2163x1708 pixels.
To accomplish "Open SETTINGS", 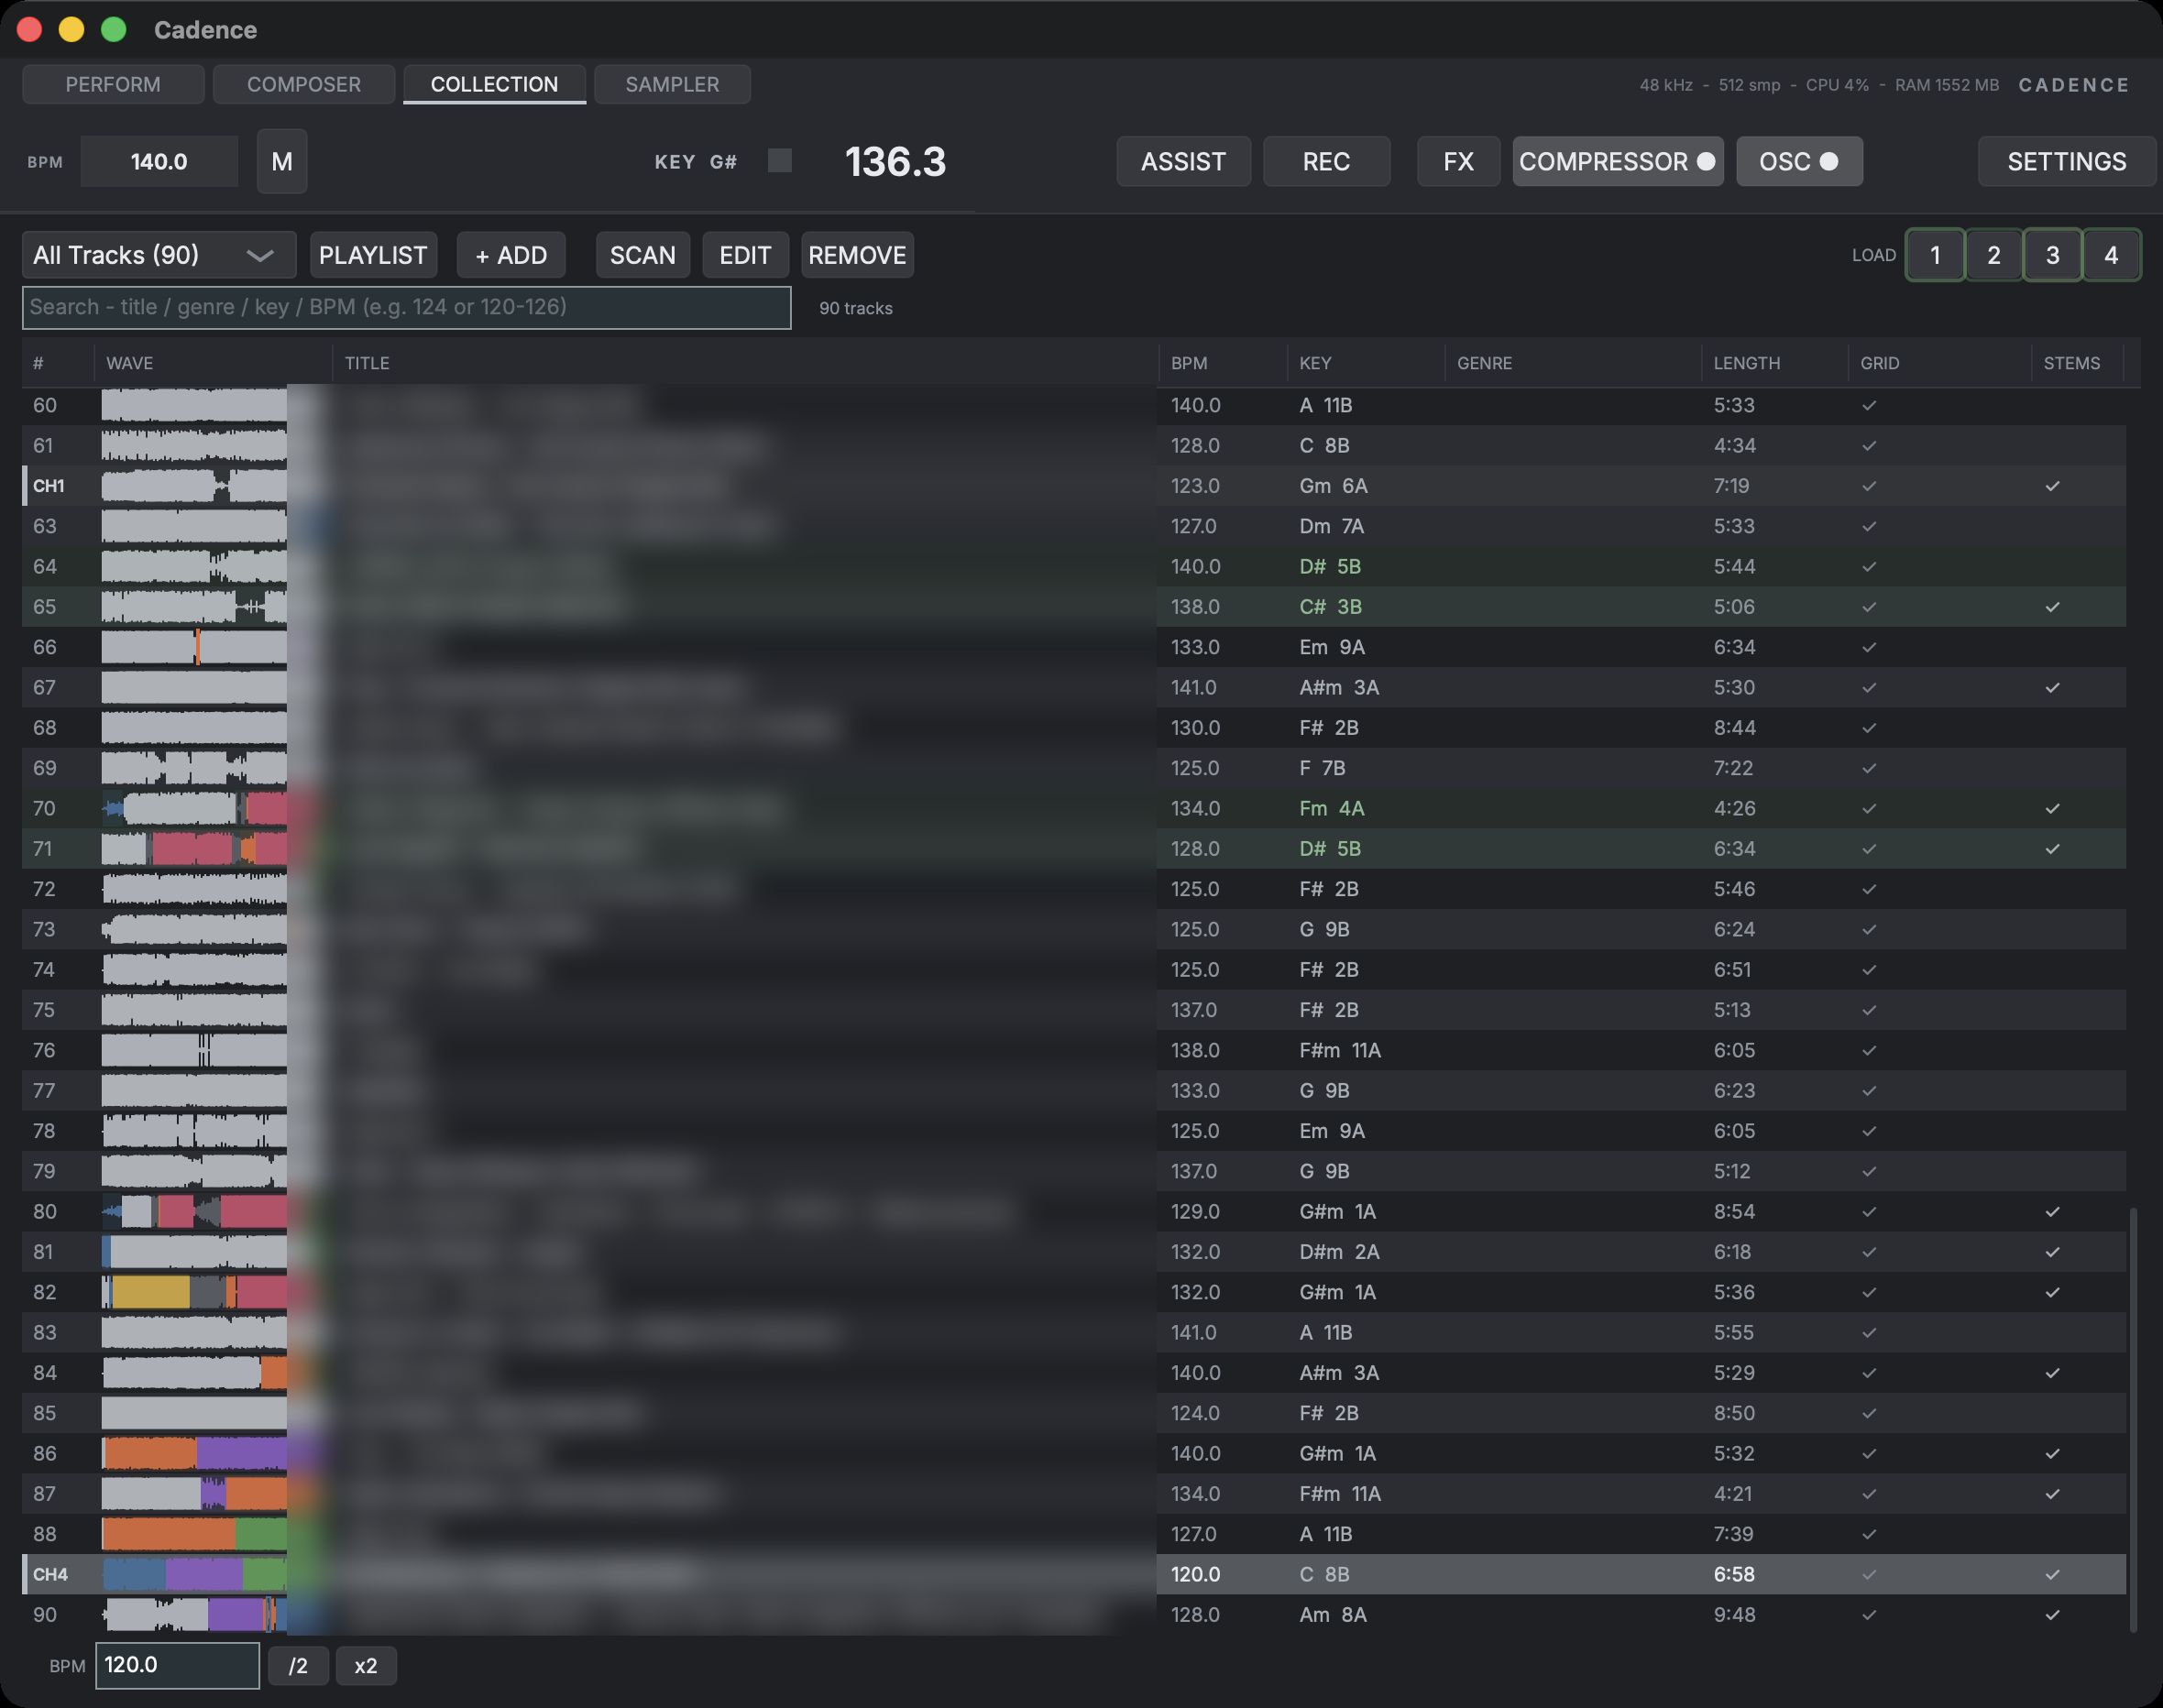I will [2066, 161].
